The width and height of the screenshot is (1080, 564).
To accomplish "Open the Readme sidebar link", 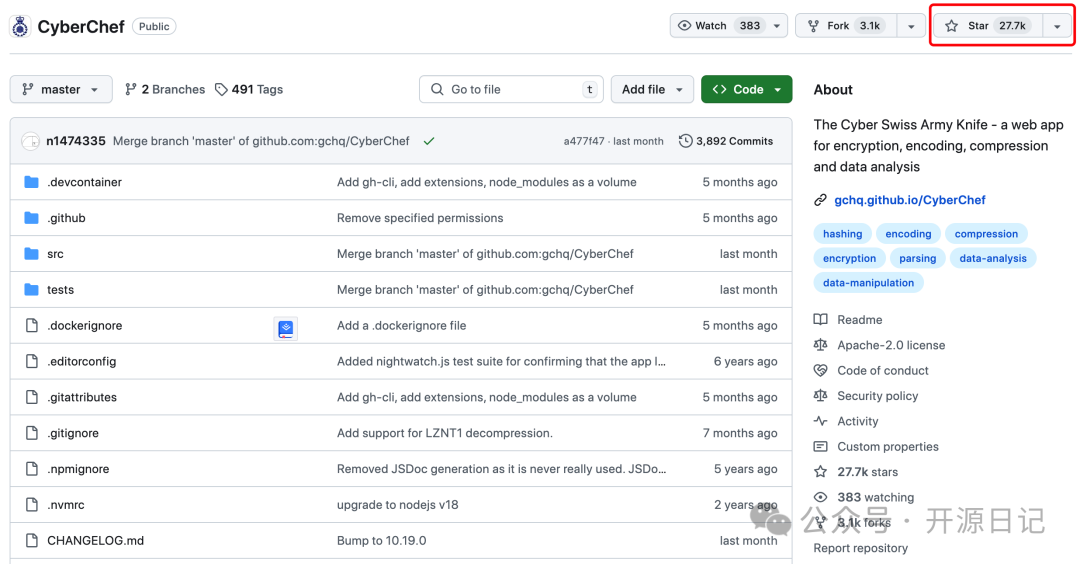I will 860,320.
